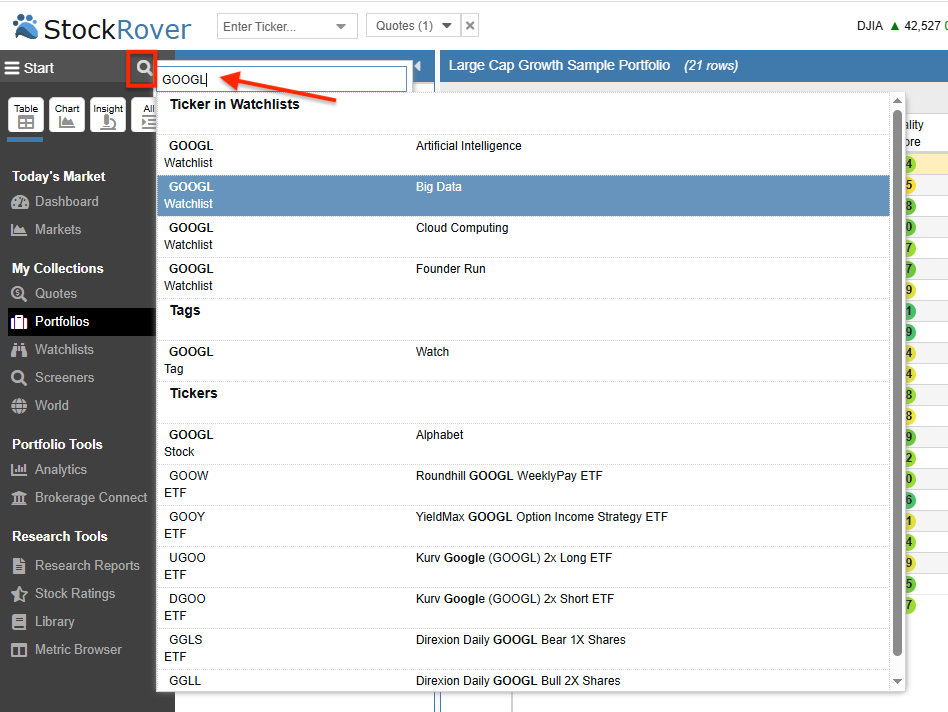This screenshot has width=948, height=712.
Task: Open Quotes collection
Action: (44, 294)
